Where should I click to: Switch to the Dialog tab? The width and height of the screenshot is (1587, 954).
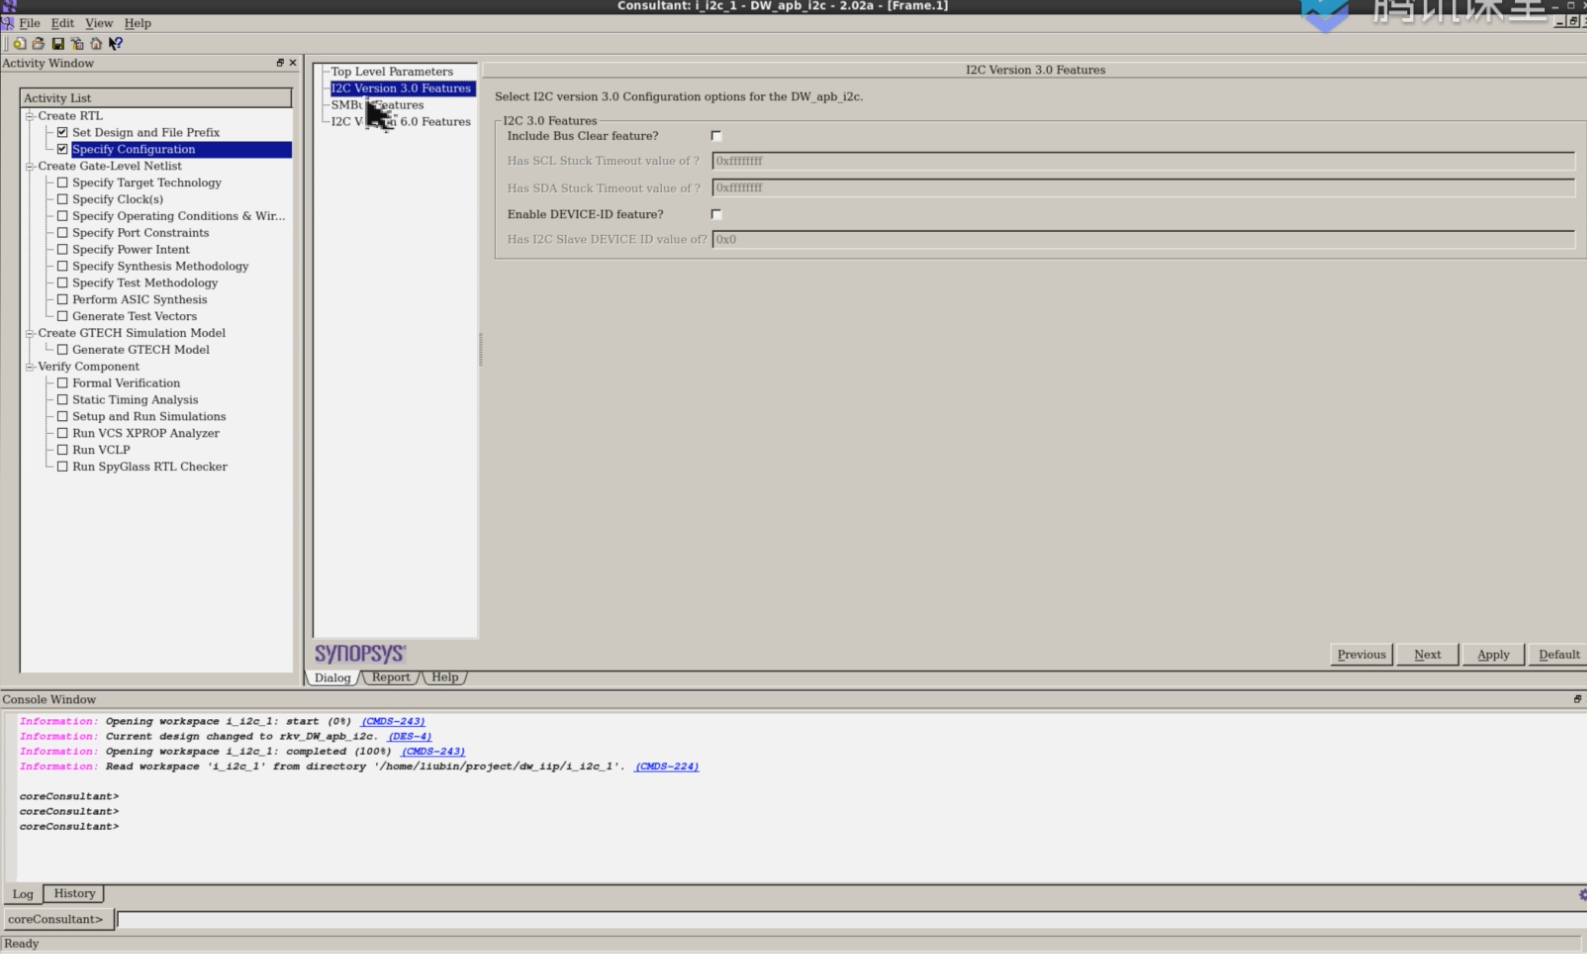click(x=332, y=678)
